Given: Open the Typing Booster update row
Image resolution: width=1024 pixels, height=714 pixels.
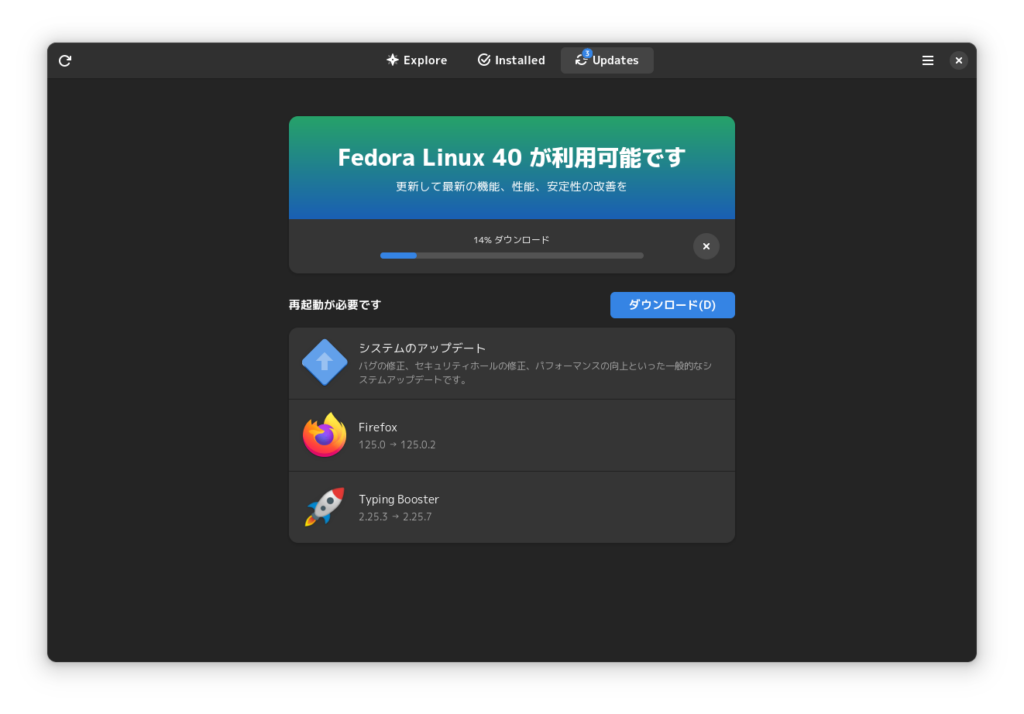Looking at the screenshot, I should pos(511,508).
